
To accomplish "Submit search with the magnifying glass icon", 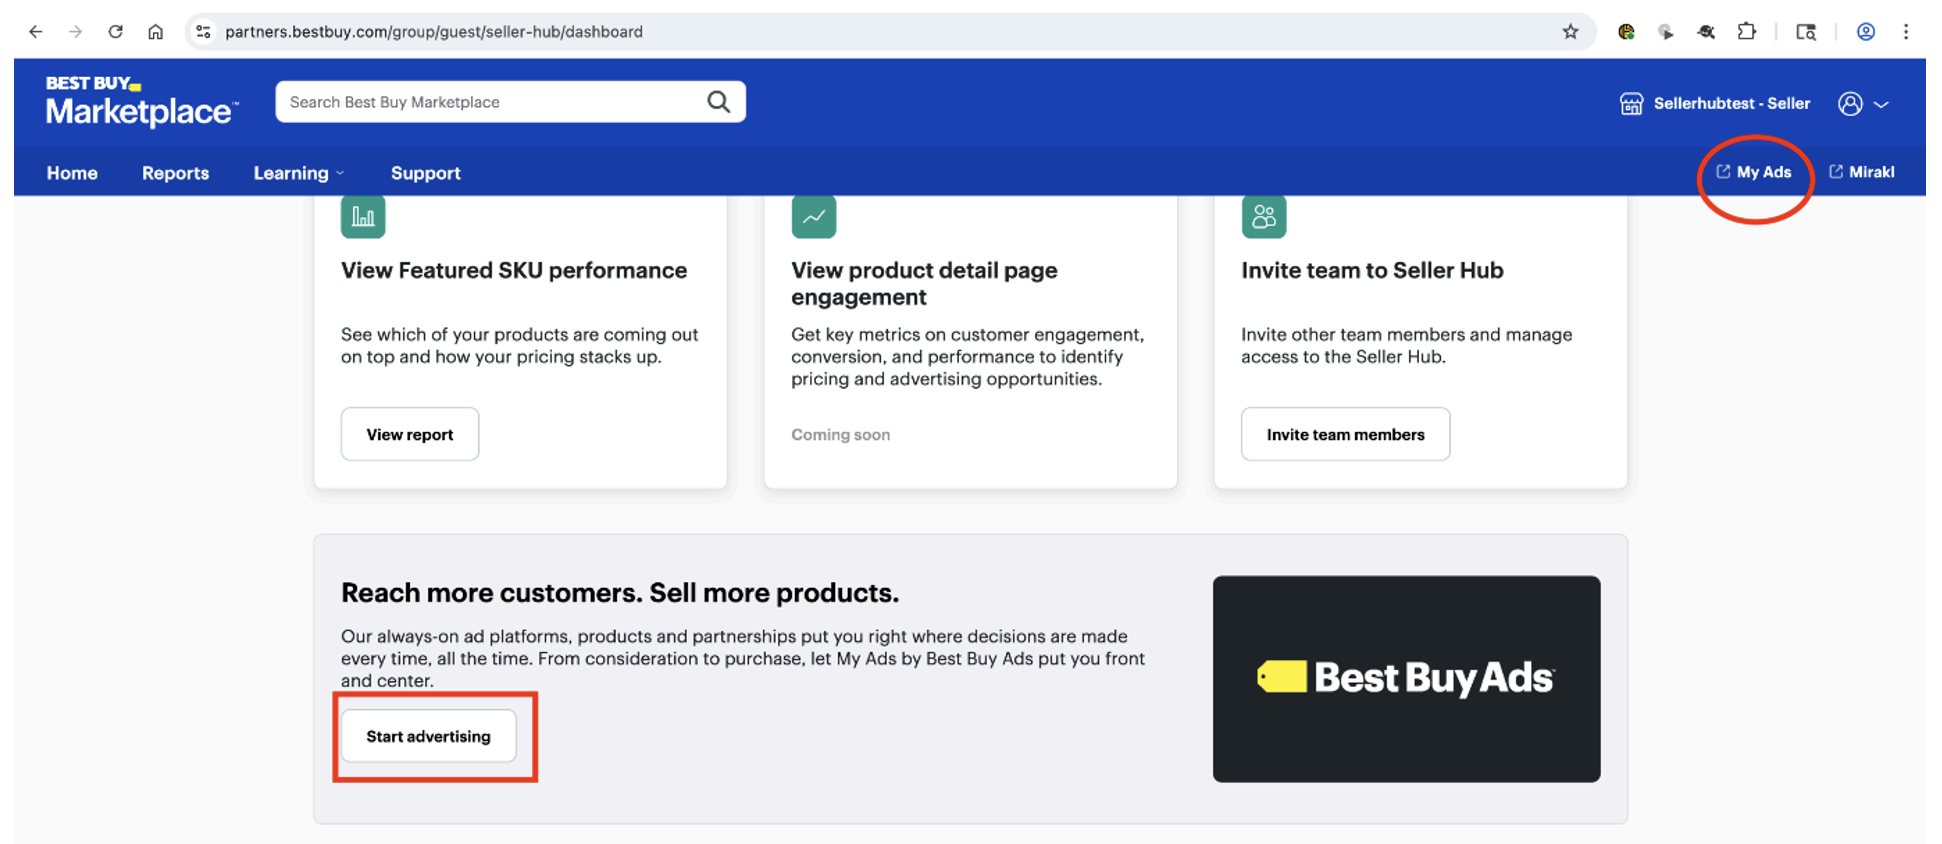I will click(x=718, y=102).
